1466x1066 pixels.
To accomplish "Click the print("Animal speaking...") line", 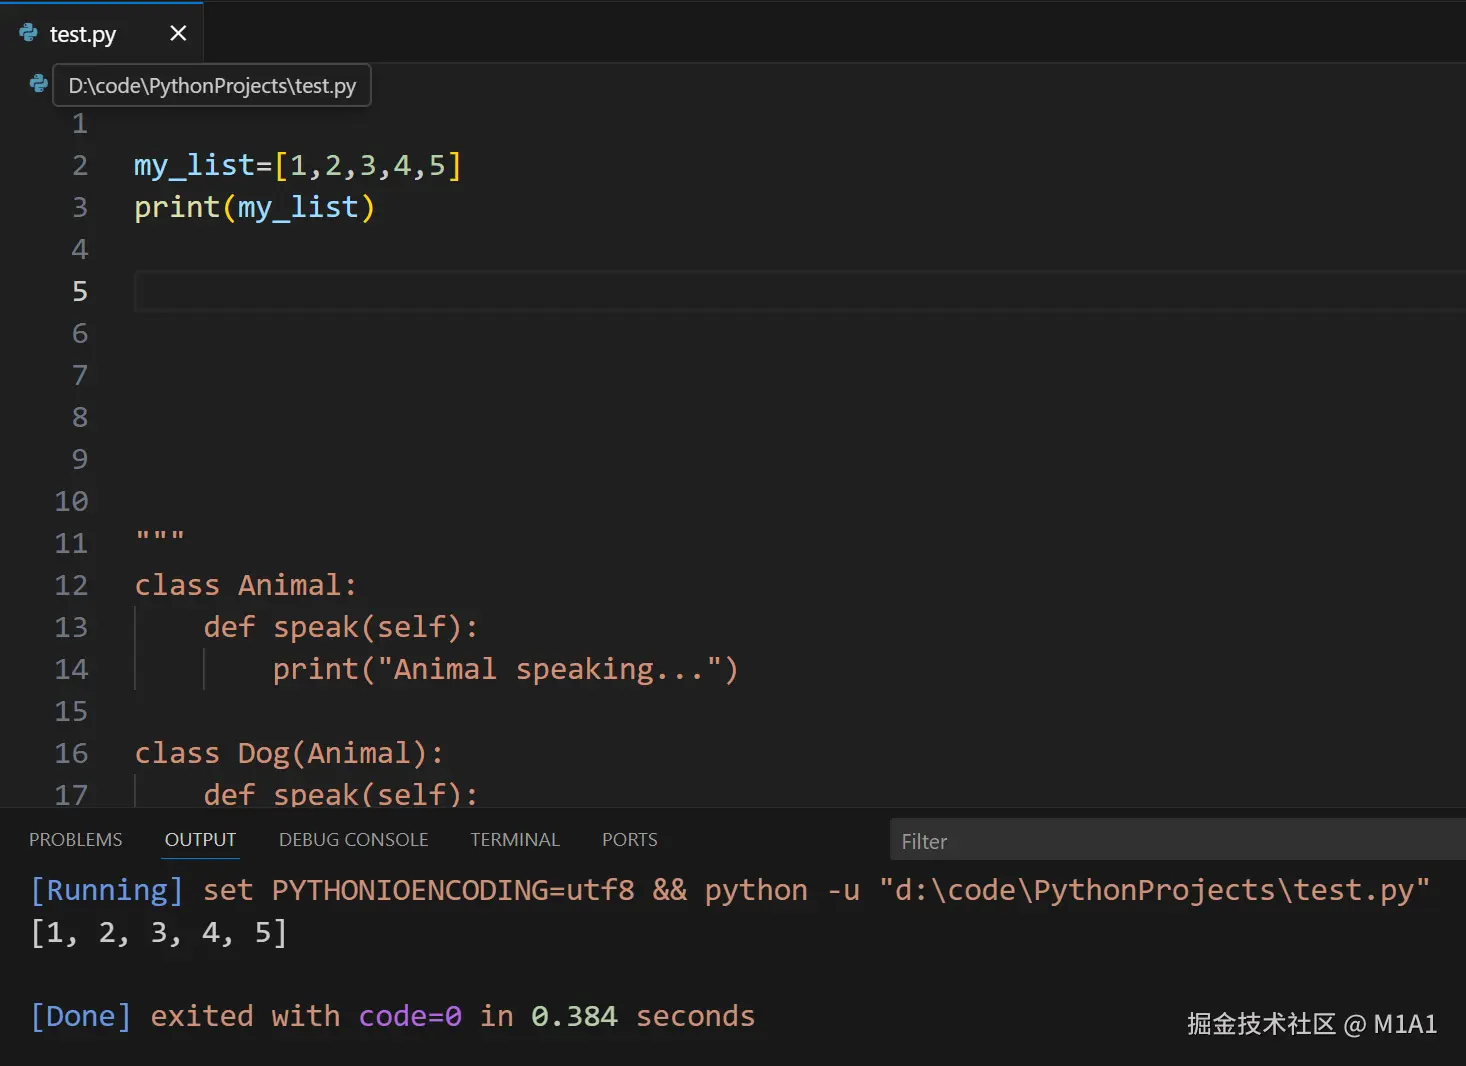I will pos(505,669).
